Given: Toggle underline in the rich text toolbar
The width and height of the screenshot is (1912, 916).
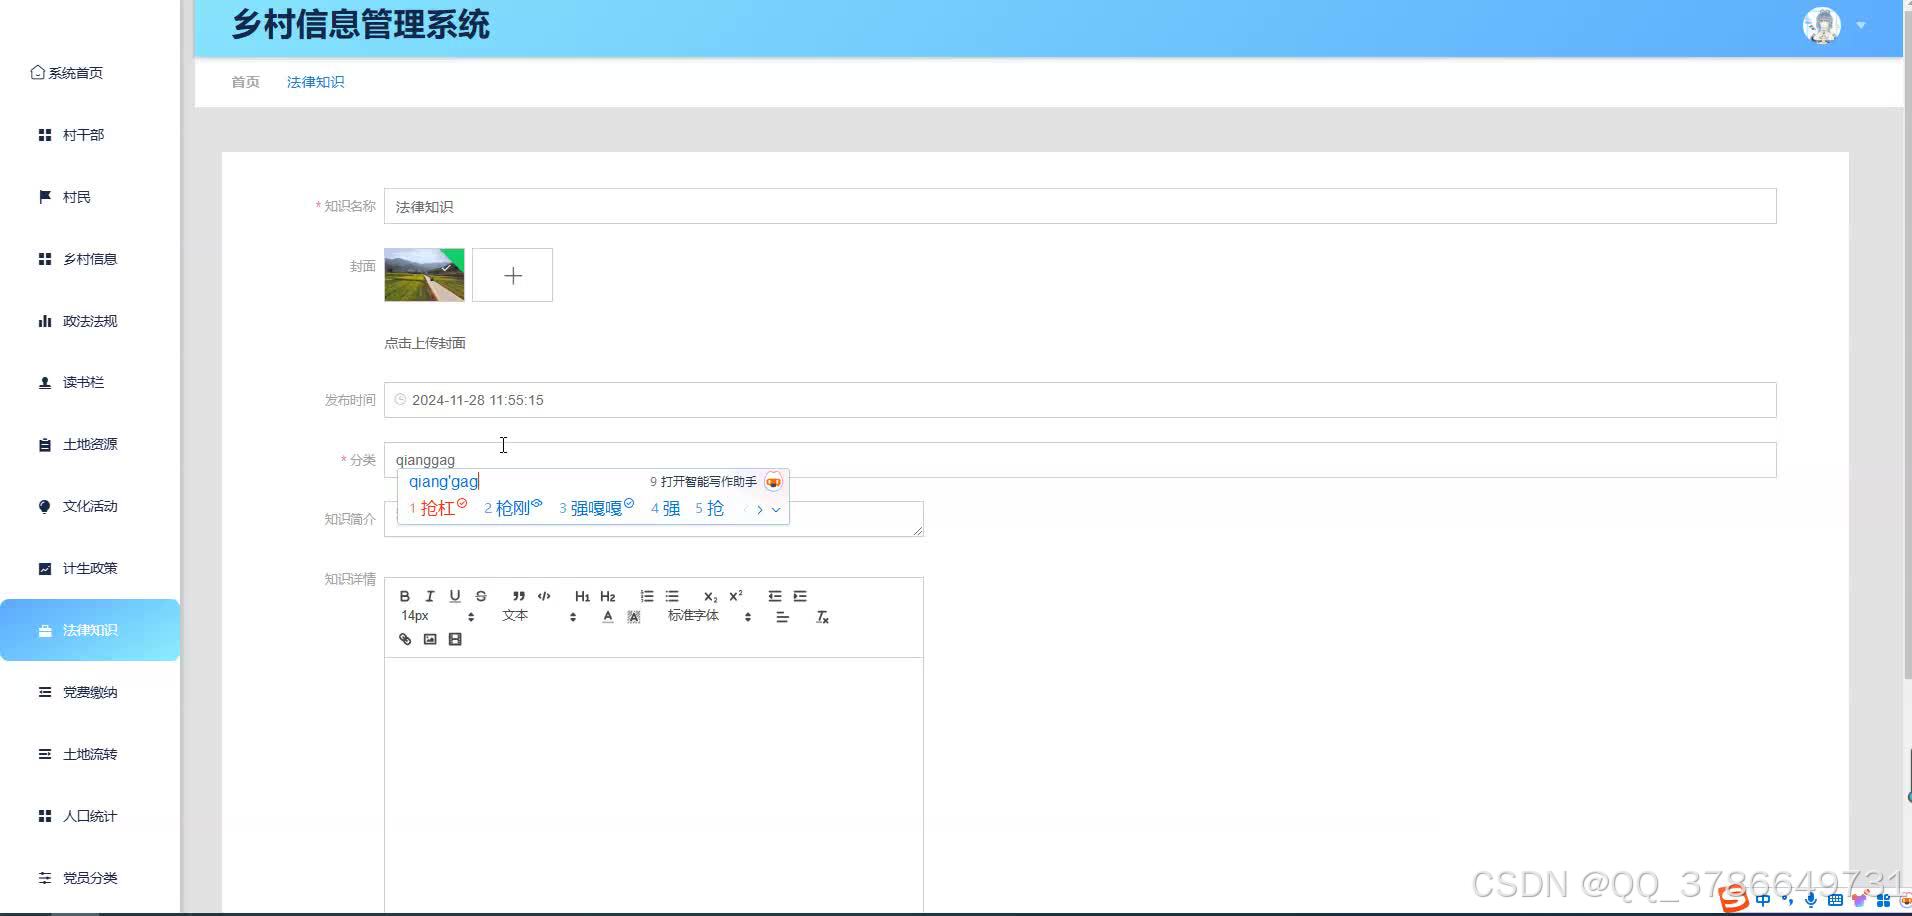Looking at the screenshot, I should point(455,596).
